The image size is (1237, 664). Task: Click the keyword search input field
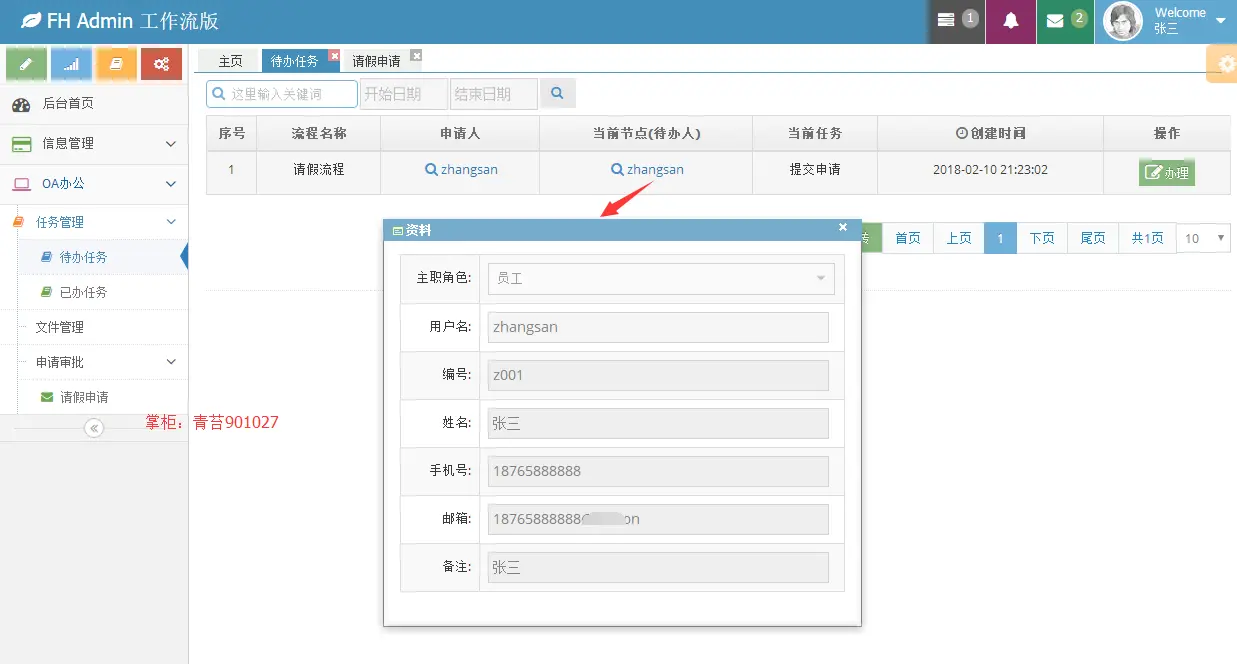[x=282, y=94]
